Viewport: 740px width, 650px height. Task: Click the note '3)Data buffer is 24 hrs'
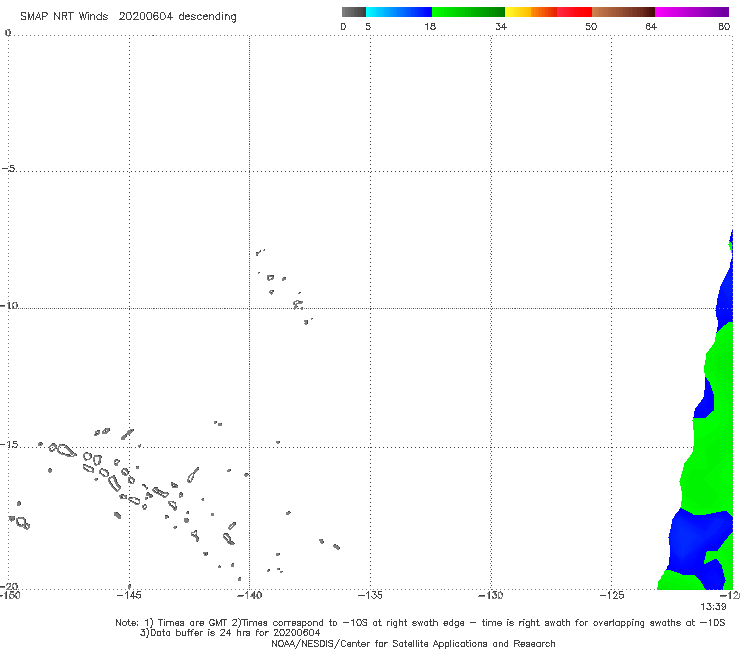230,633
